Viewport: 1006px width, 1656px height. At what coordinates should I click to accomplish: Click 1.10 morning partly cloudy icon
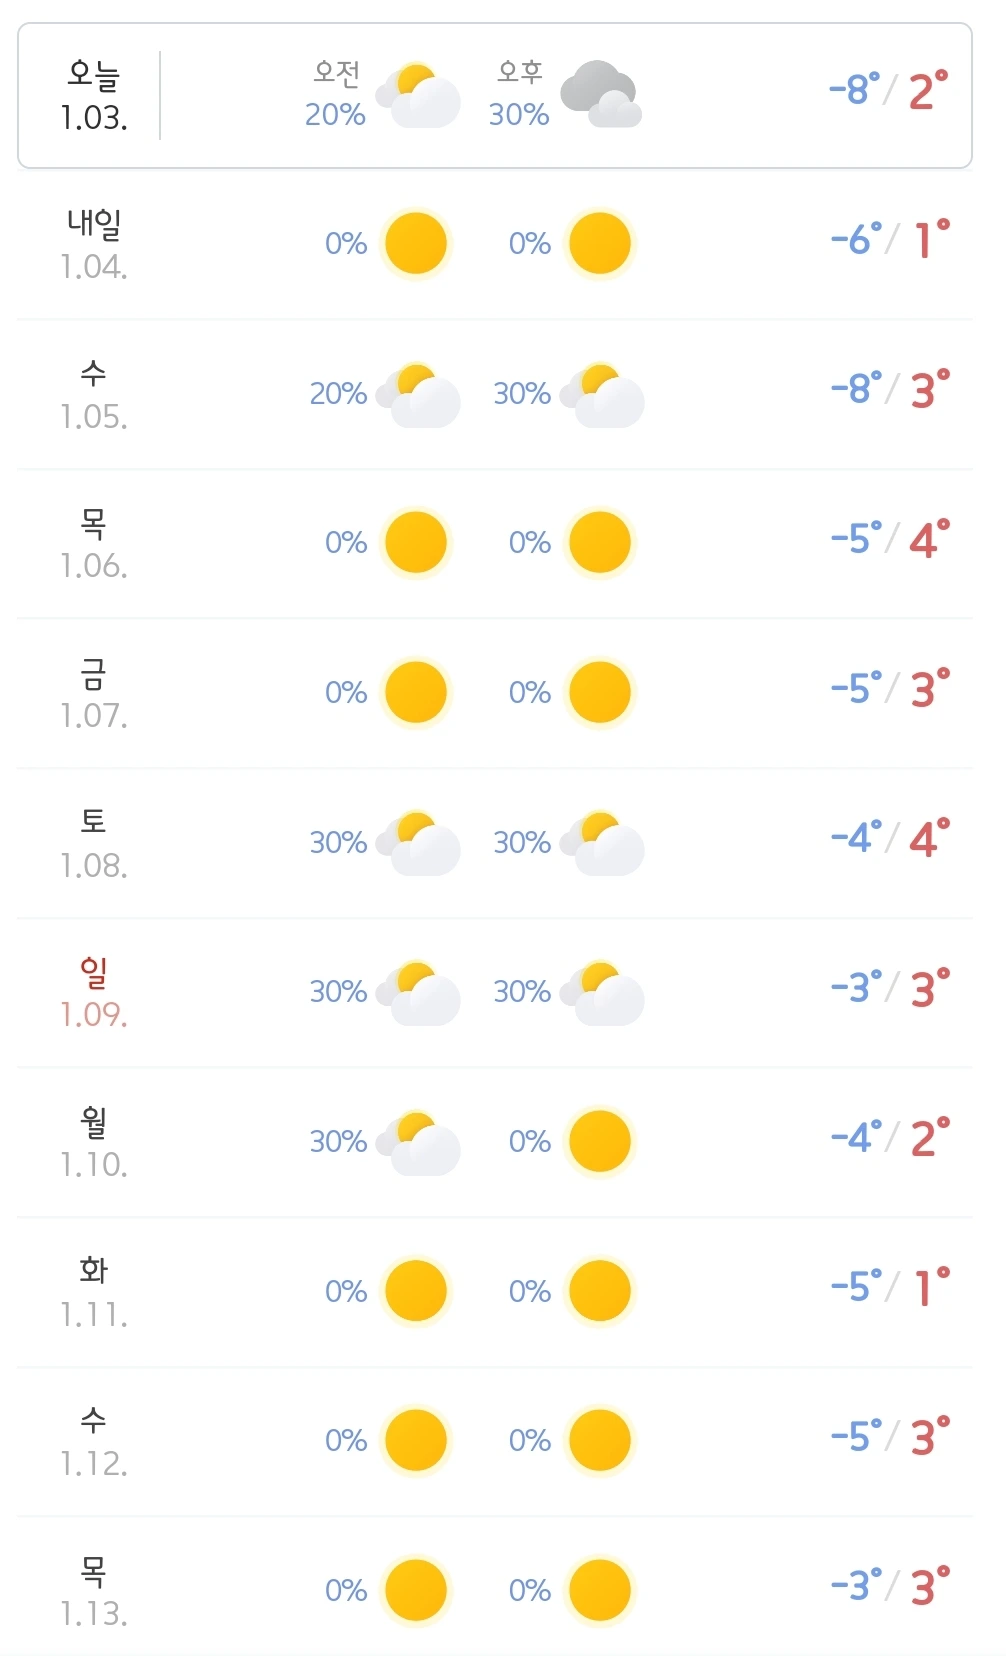418,1142
